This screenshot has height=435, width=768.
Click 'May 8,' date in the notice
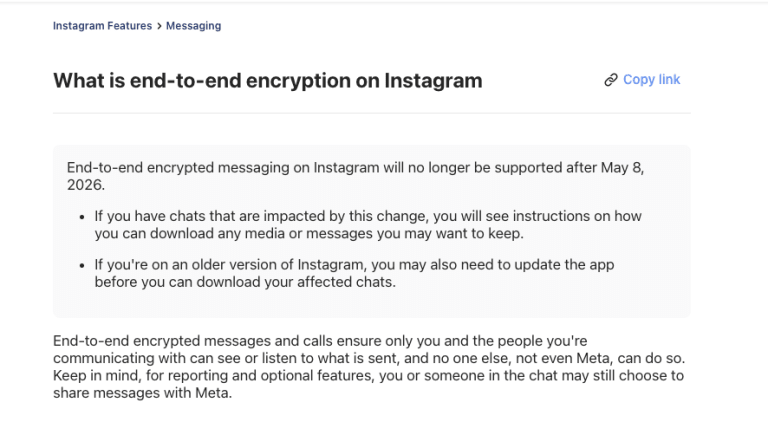(x=624, y=168)
